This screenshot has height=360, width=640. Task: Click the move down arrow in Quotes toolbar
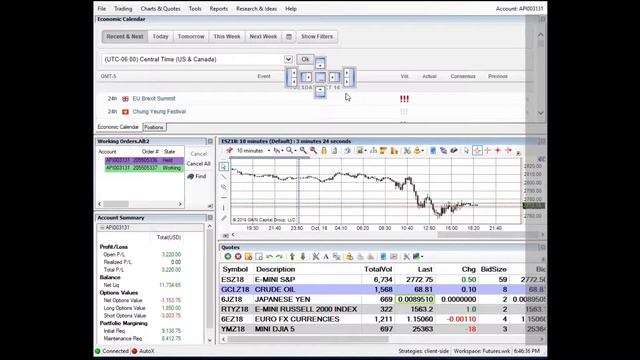(x=303, y=256)
